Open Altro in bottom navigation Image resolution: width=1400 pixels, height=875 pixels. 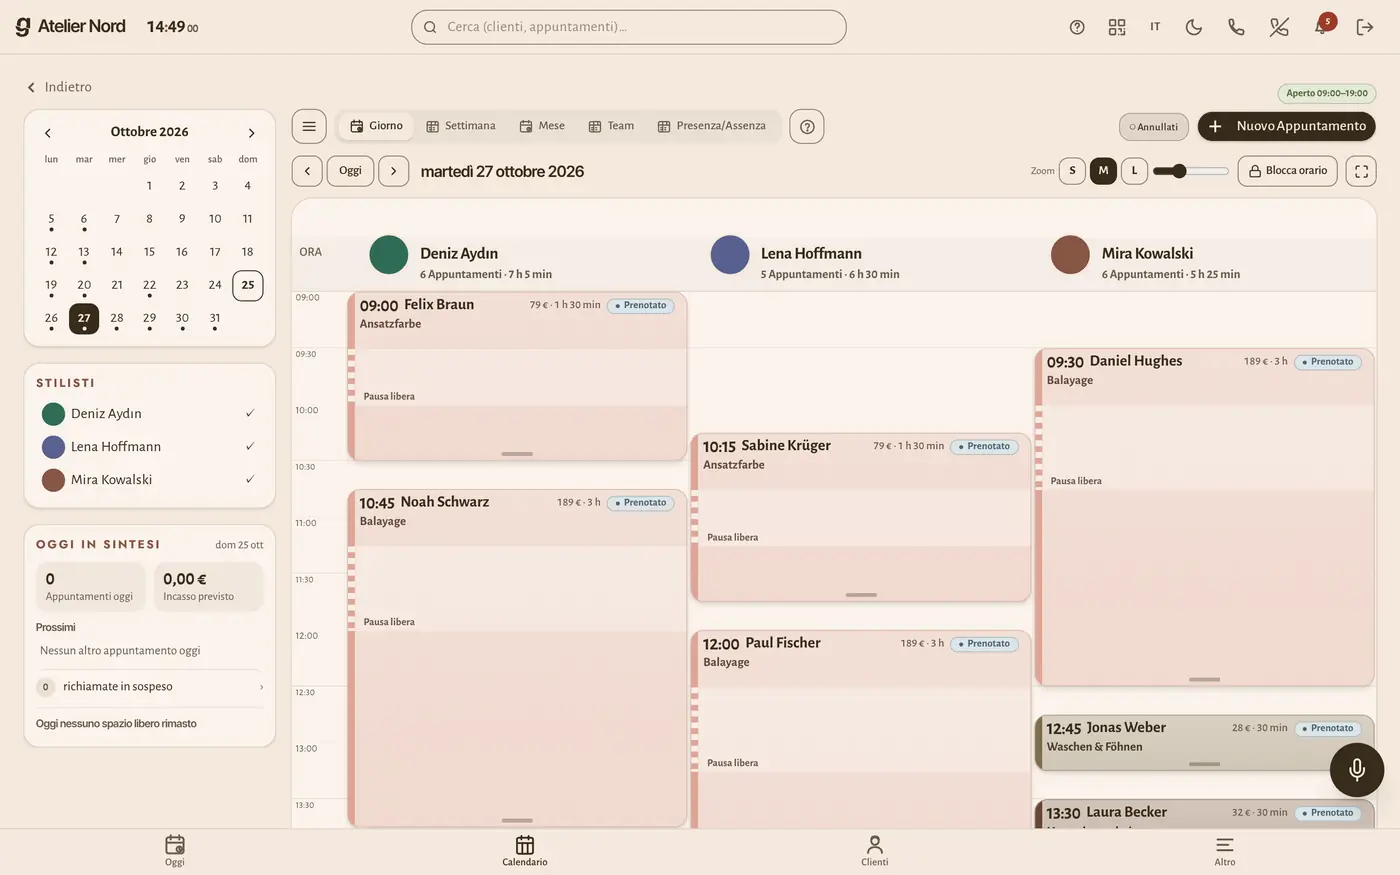tap(1225, 851)
